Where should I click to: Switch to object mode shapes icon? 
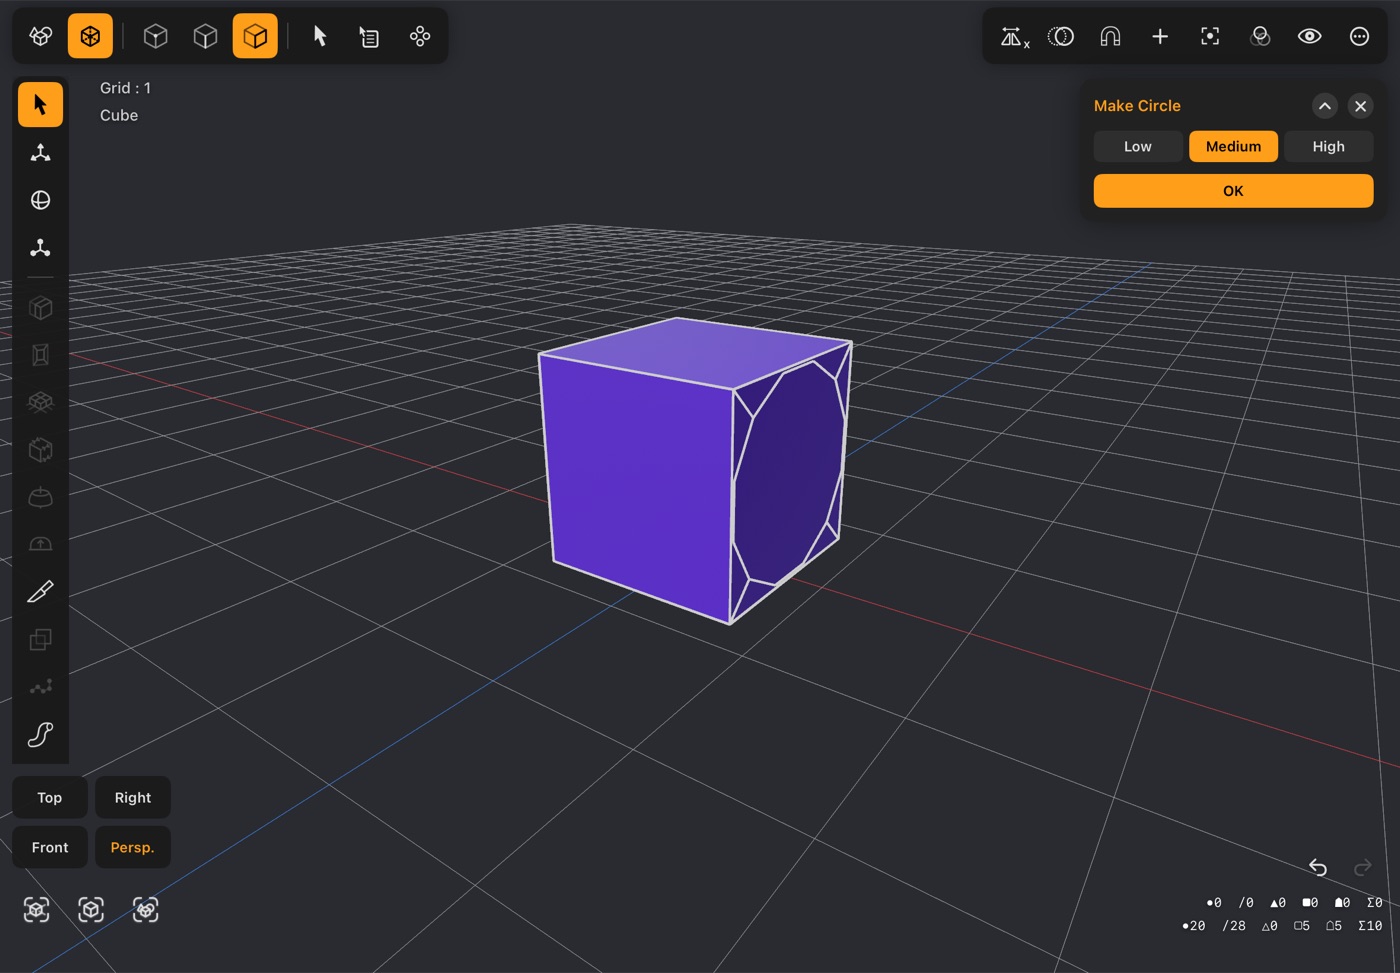[40, 36]
